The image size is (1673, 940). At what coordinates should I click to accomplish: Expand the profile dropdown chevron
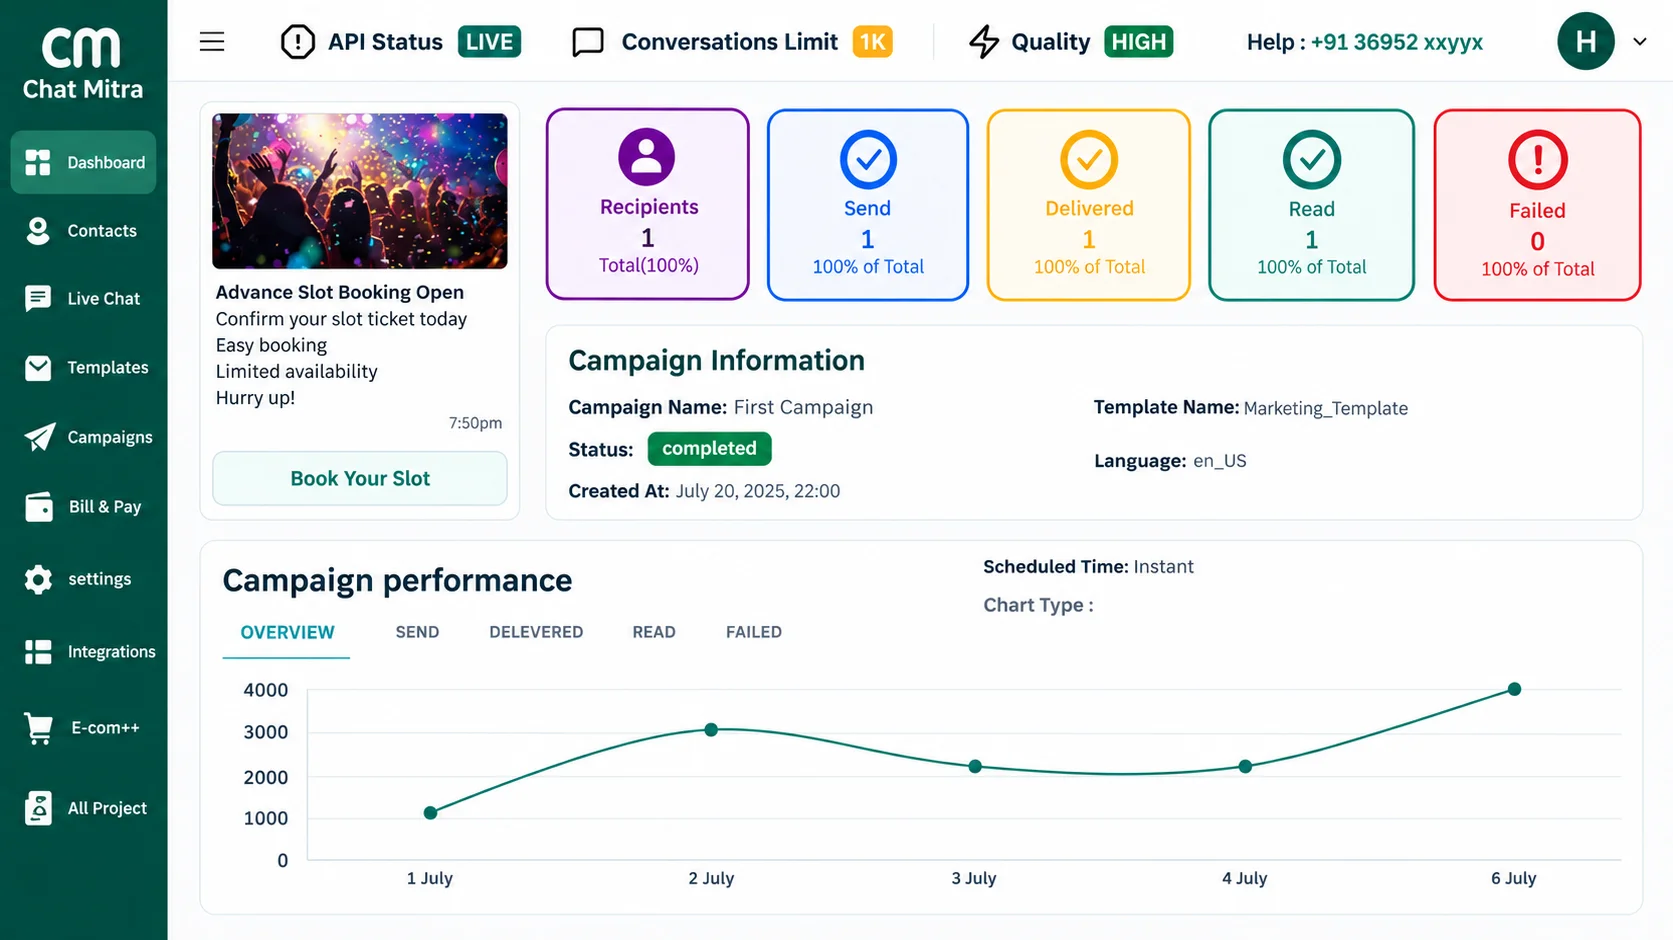(x=1640, y=42)
